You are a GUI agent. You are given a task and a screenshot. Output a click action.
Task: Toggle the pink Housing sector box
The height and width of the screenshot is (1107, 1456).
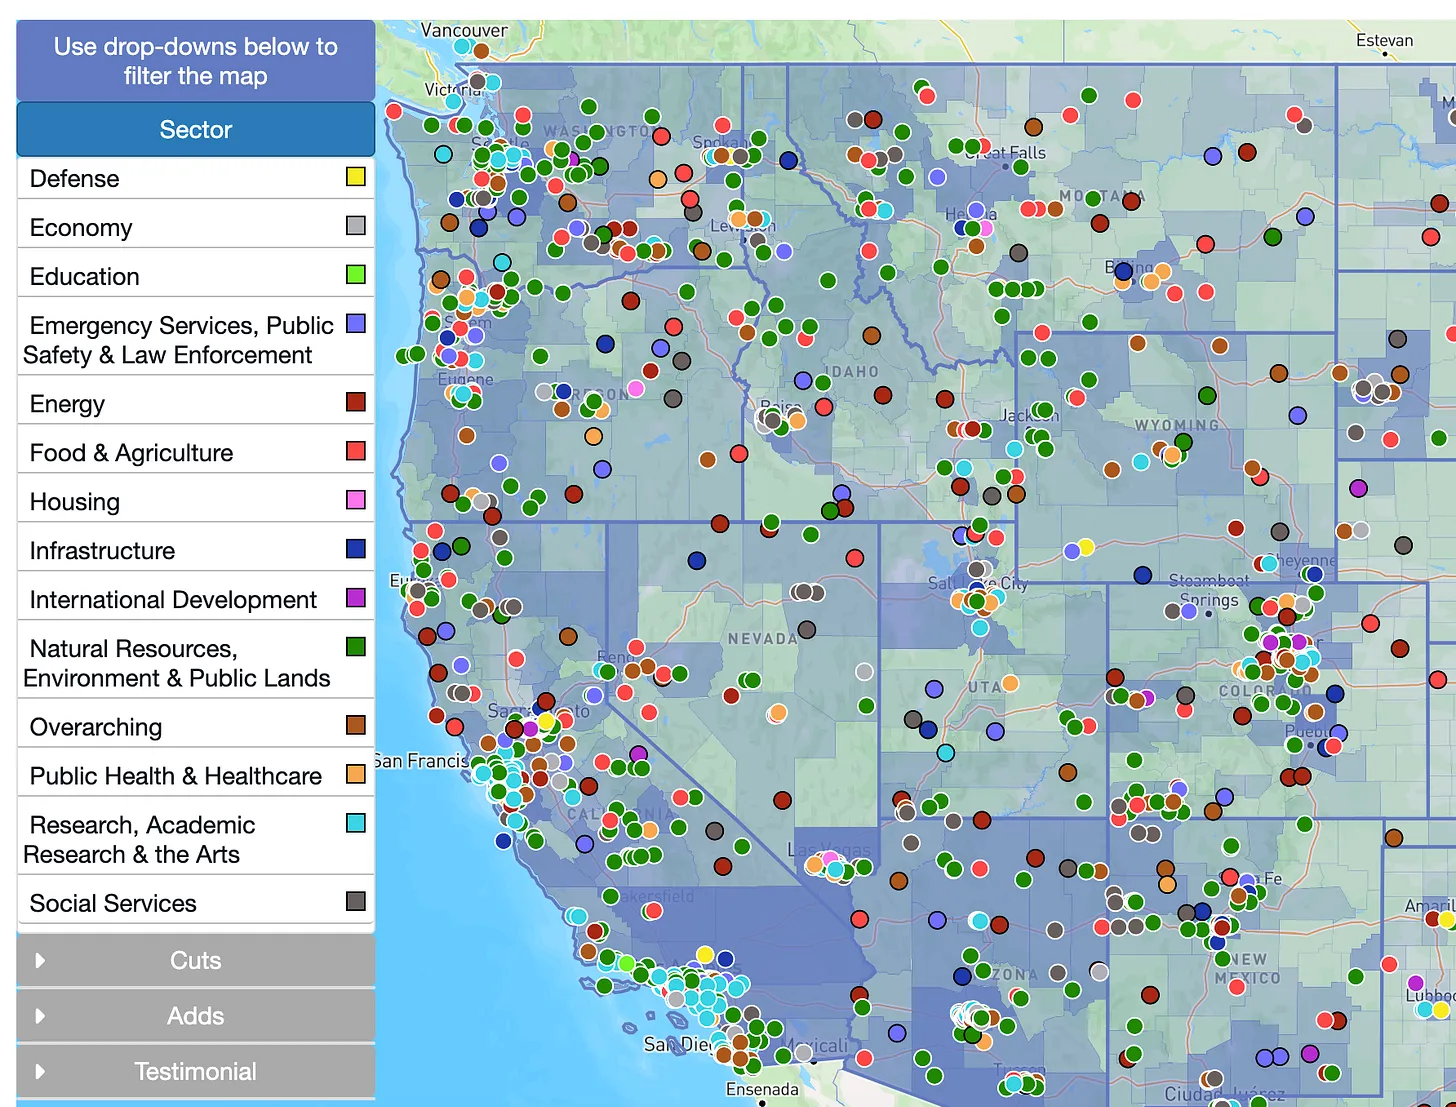point(355,500)
